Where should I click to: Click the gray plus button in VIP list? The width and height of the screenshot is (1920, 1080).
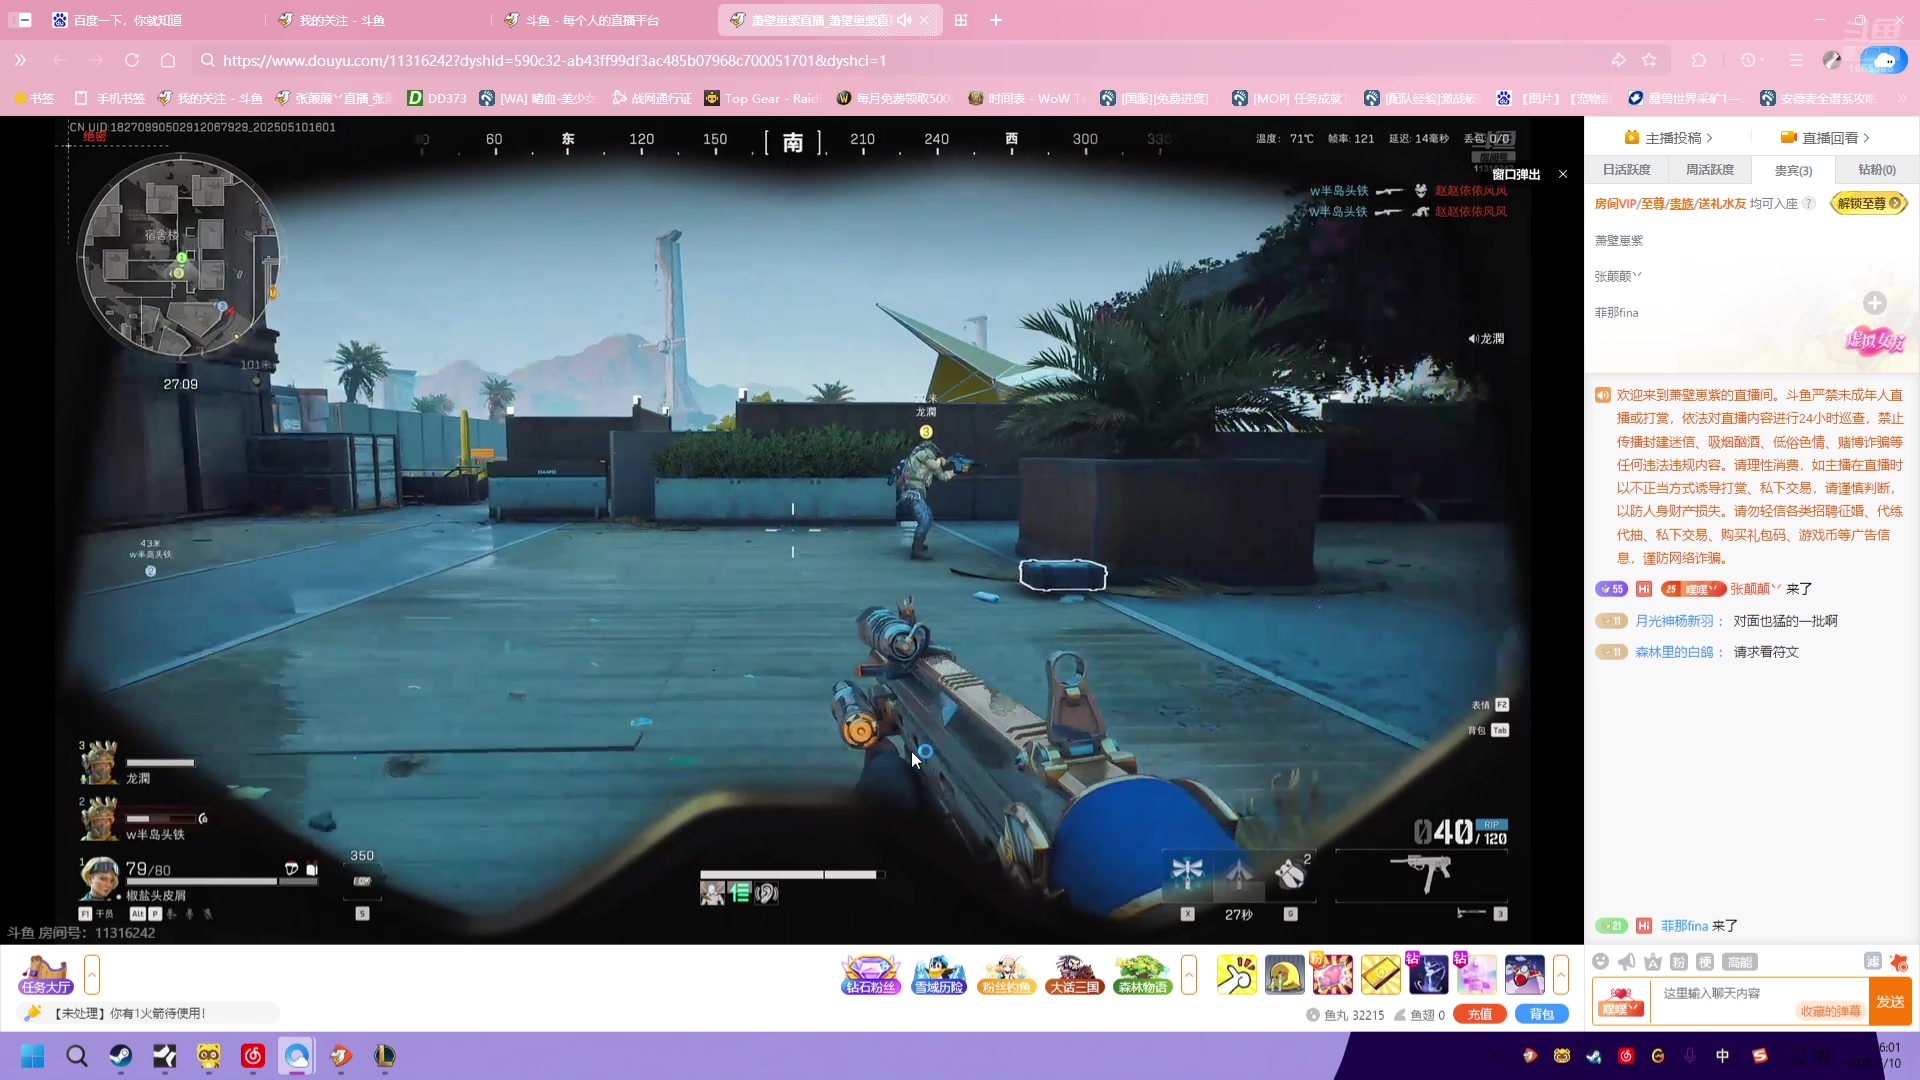1875,302
